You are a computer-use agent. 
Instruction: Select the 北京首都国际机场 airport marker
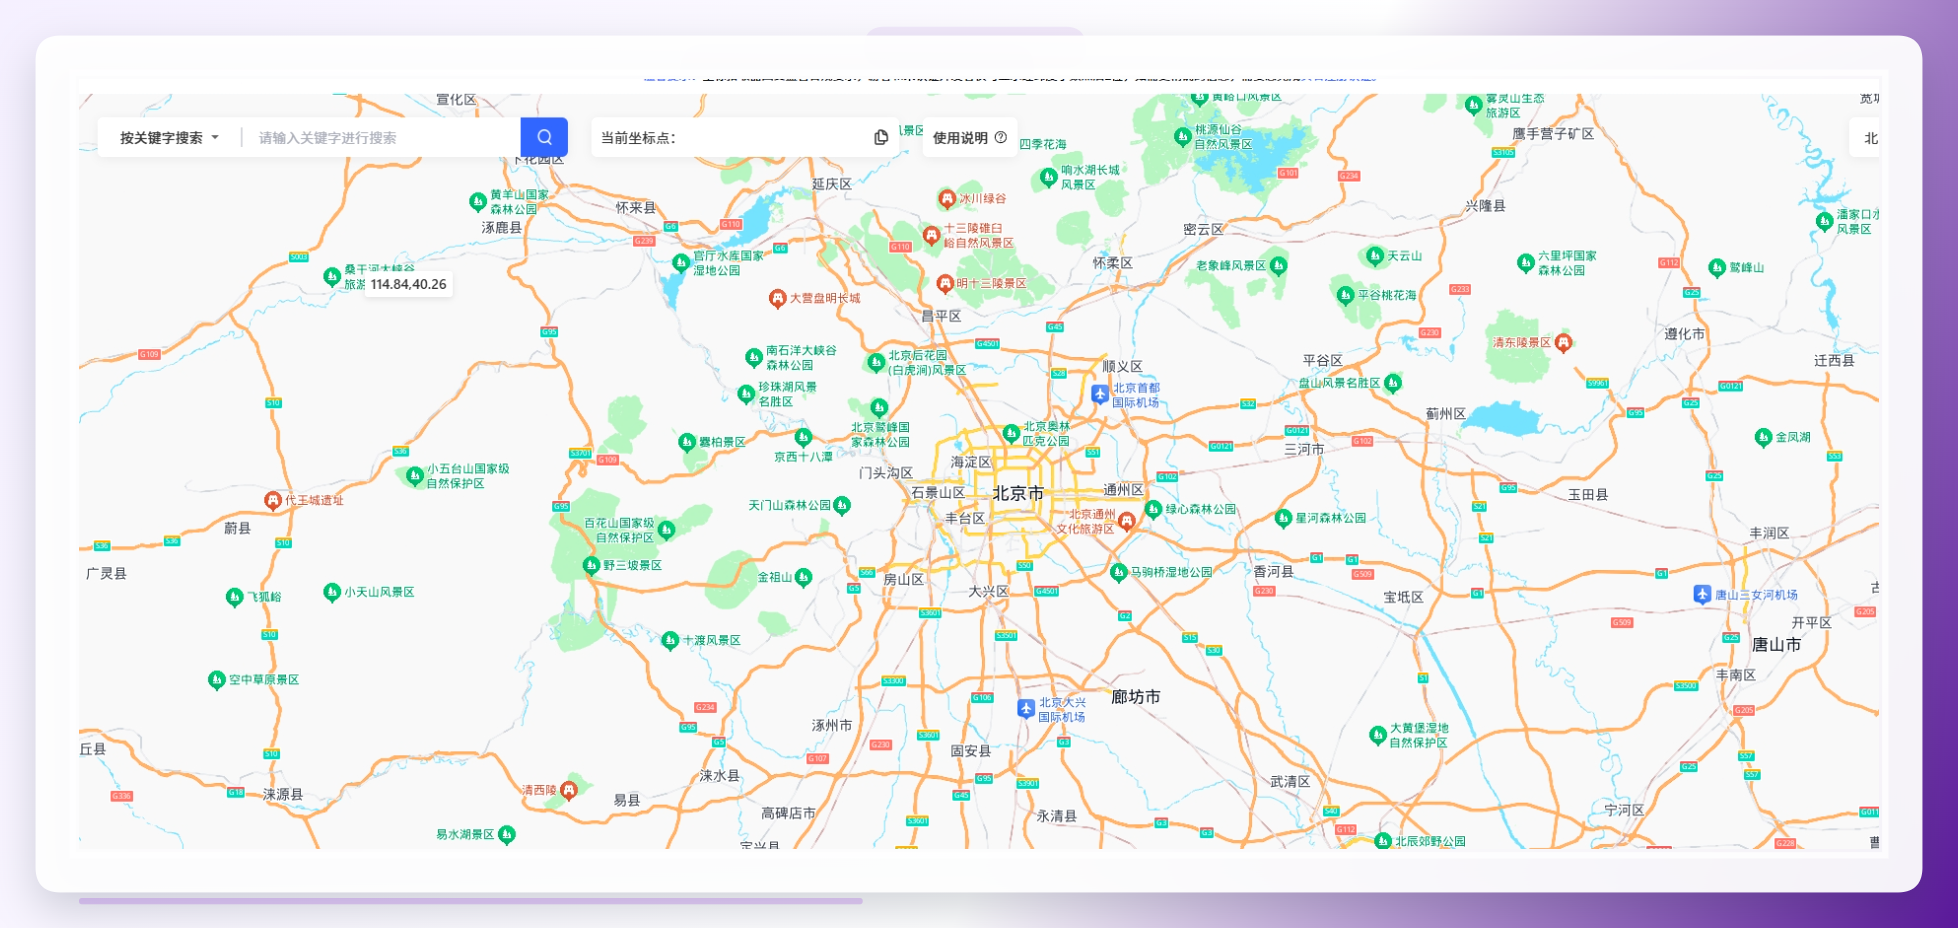click(1100, 394)
